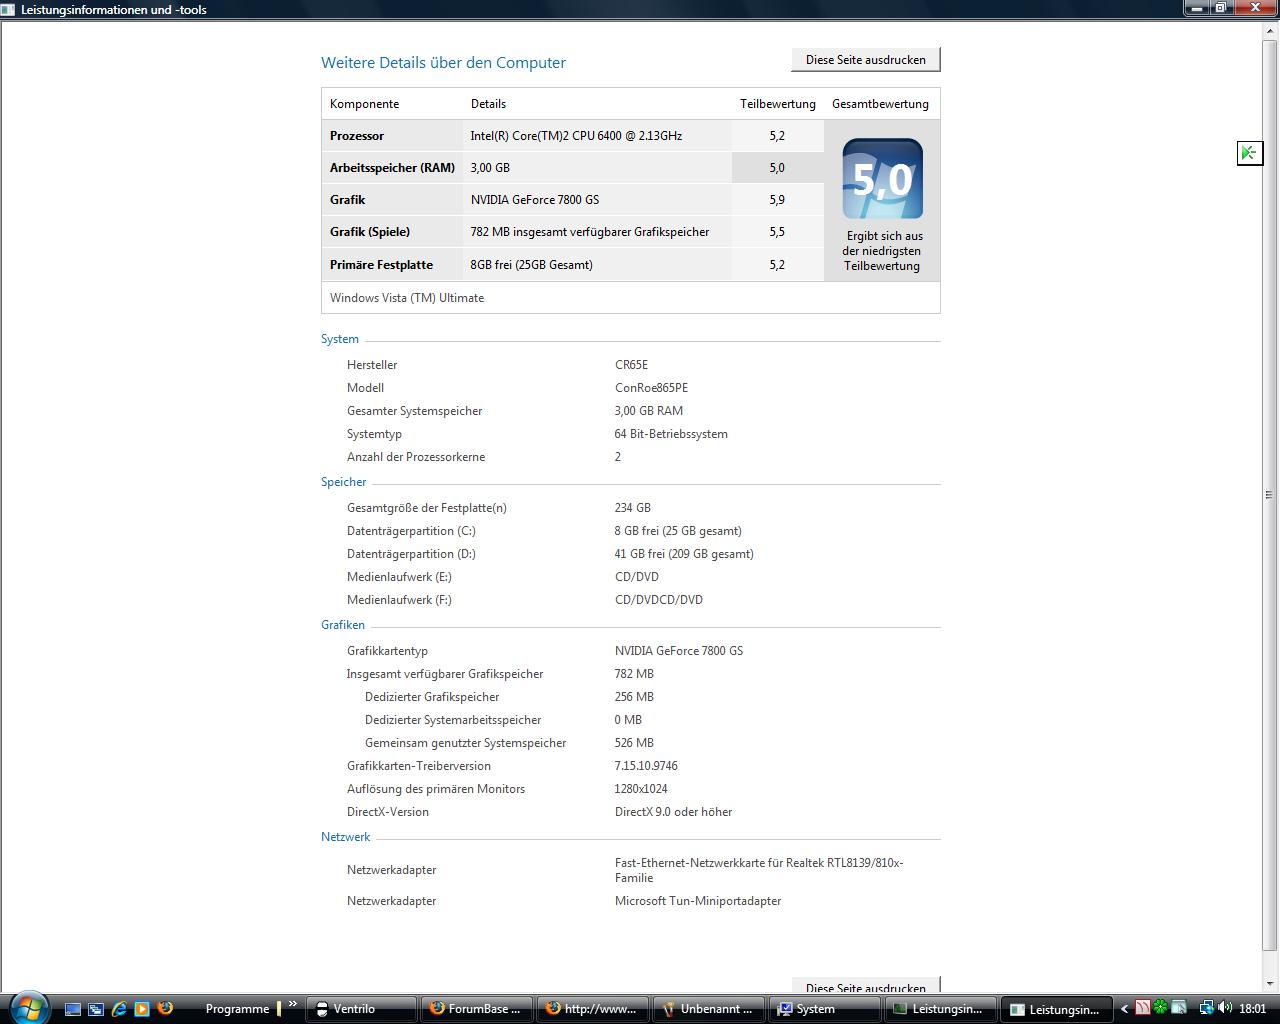Open the volume speaker tray icon
This screenshot has width=1280, height=1024.
pyautogui.click(x=1224, y=1008)
